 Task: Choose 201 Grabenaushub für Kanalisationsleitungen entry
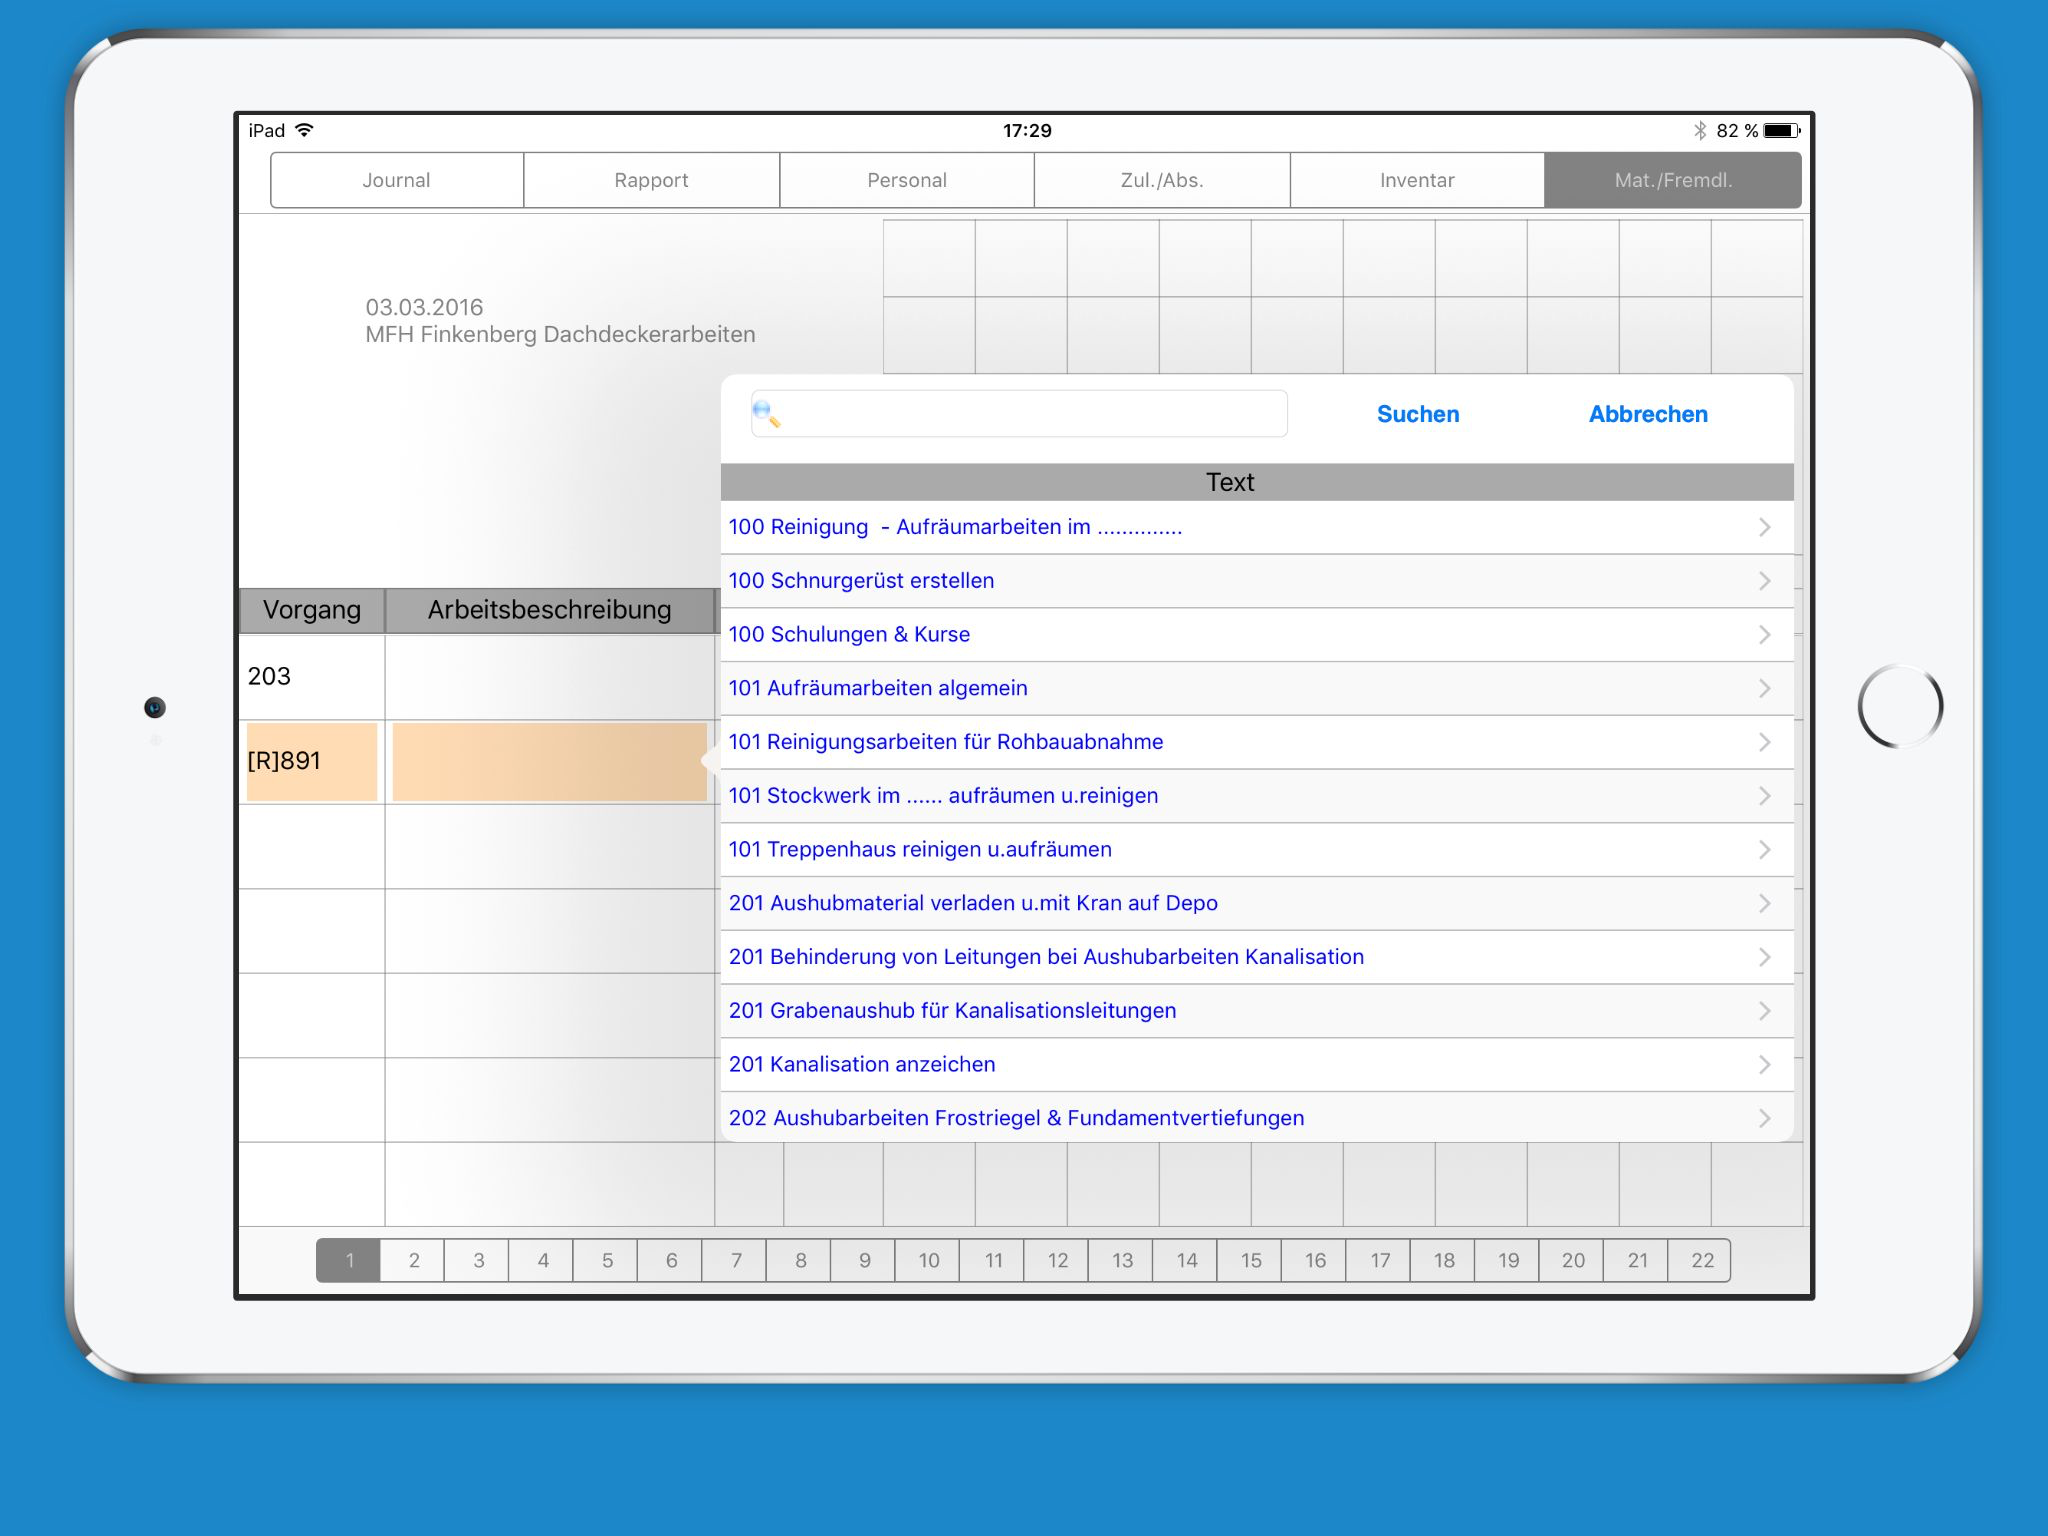tap(952, 1011)
